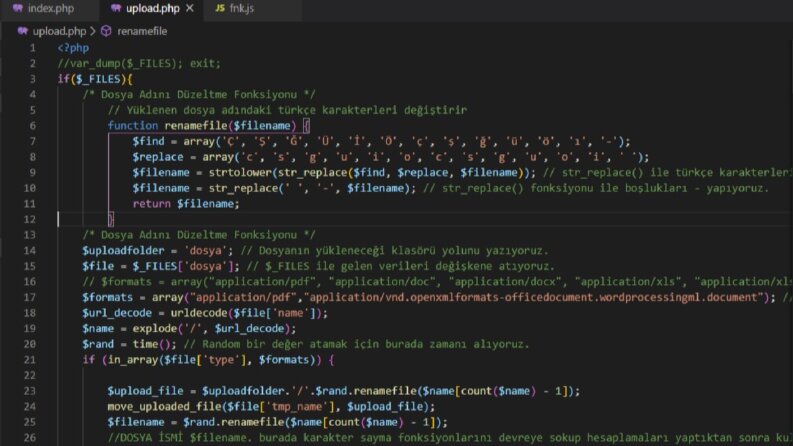
Task: Select the upload.php editor tab
Action: [152, 9]
